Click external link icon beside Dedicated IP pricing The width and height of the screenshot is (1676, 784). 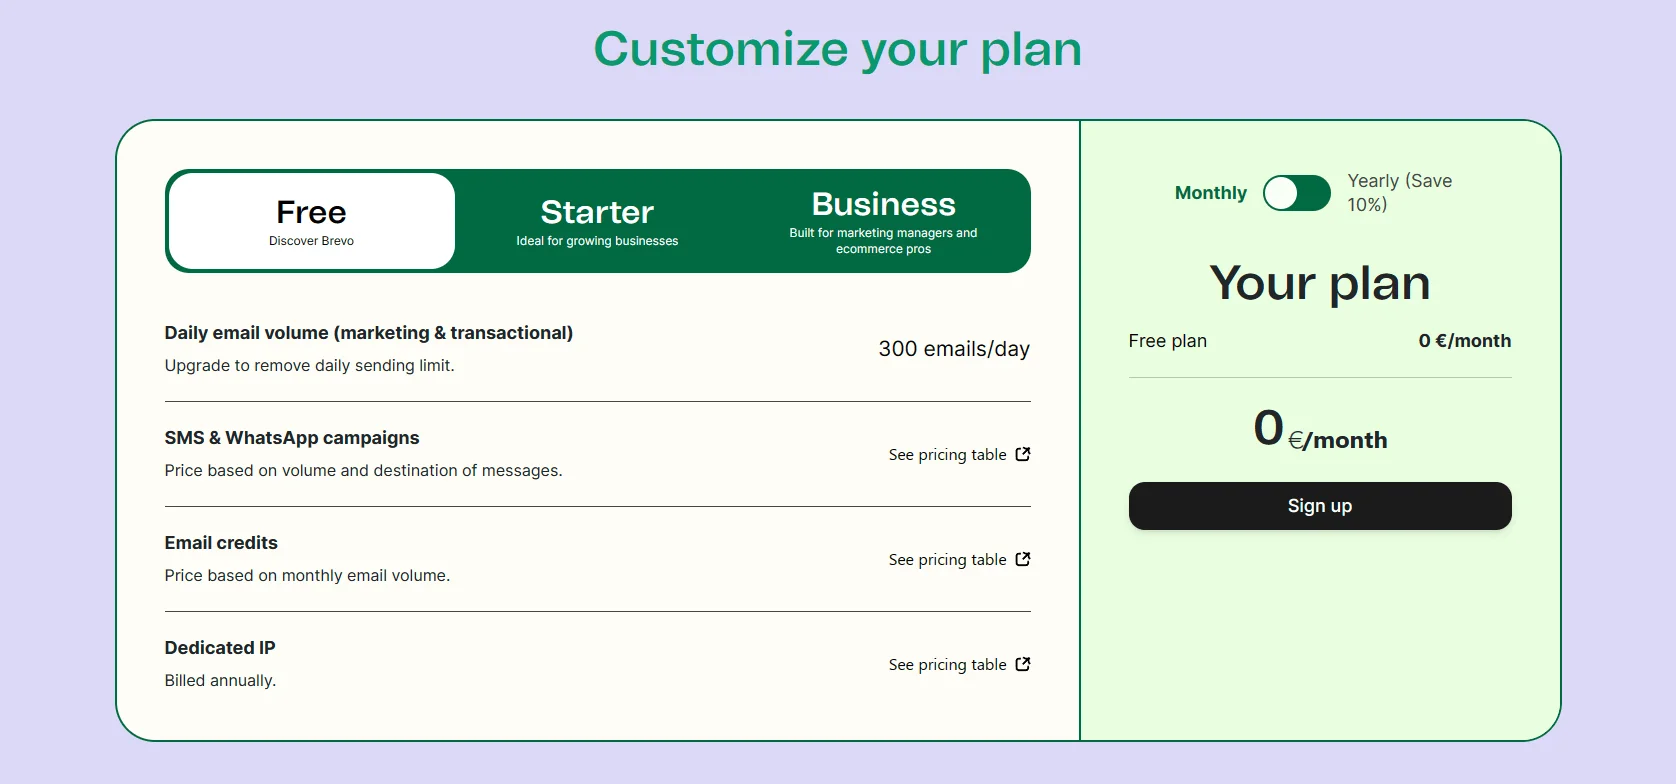point(1023,664)
